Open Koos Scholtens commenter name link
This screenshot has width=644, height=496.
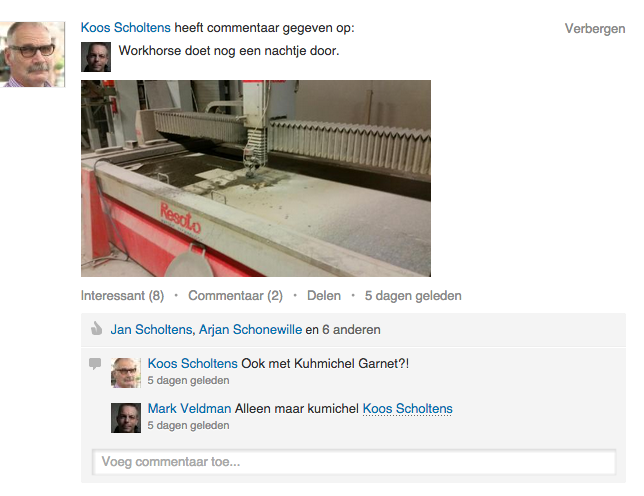(193, 363)
